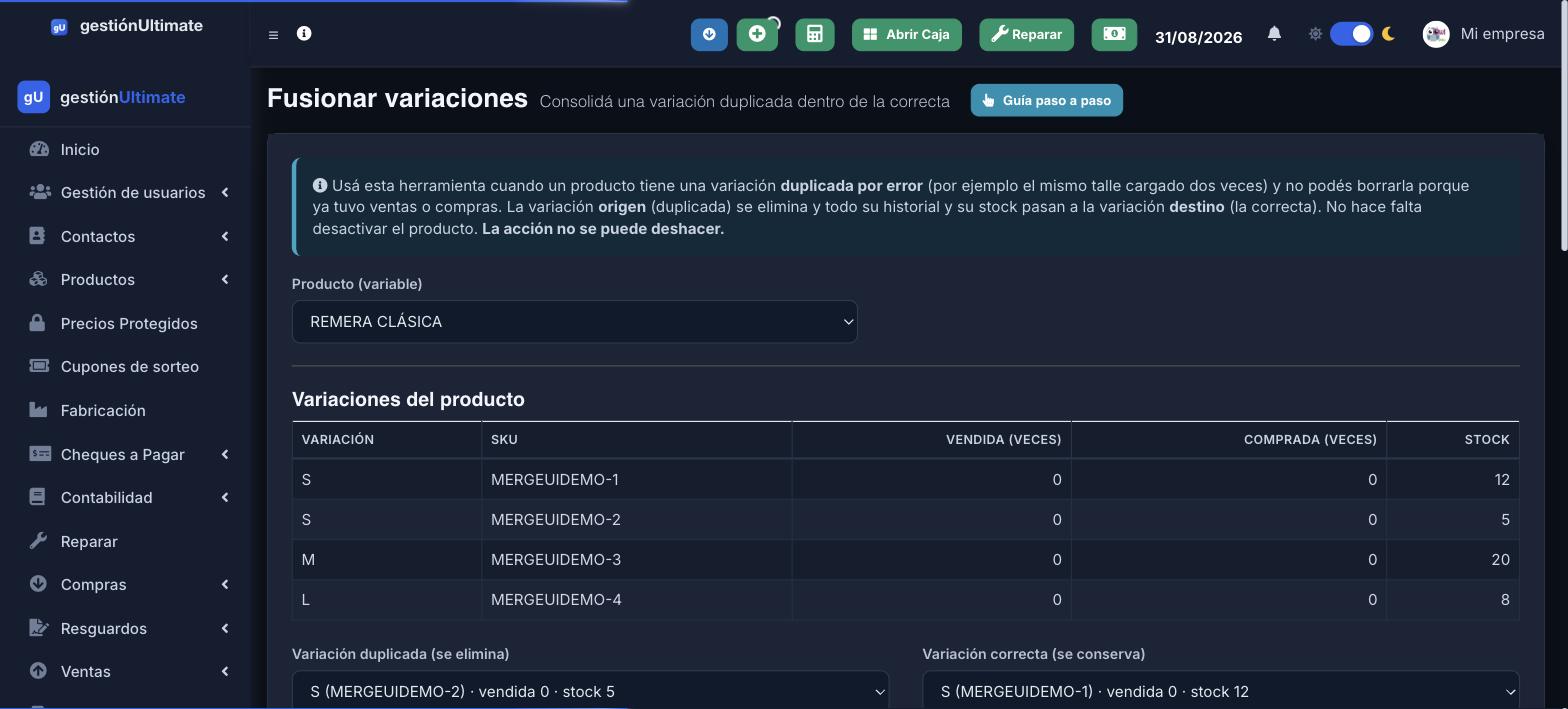
Task: Click the Cupones de sorteo ticket icon
Action: 39,366
